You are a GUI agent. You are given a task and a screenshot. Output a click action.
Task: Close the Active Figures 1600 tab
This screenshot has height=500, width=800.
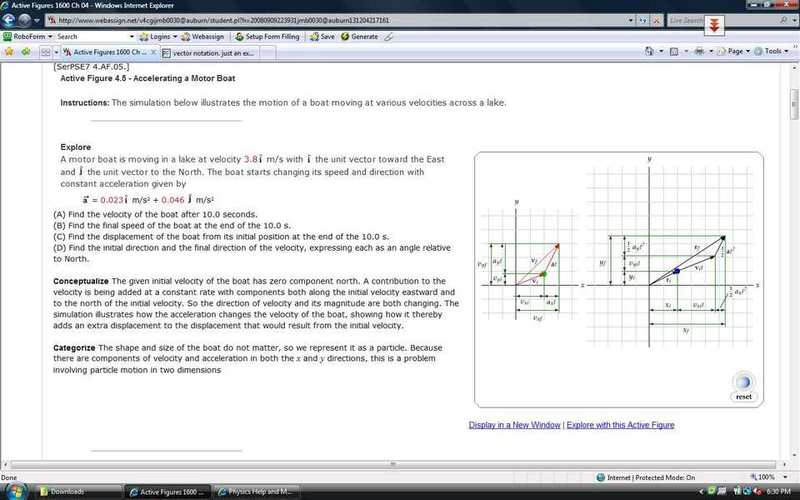pos(154,52)
